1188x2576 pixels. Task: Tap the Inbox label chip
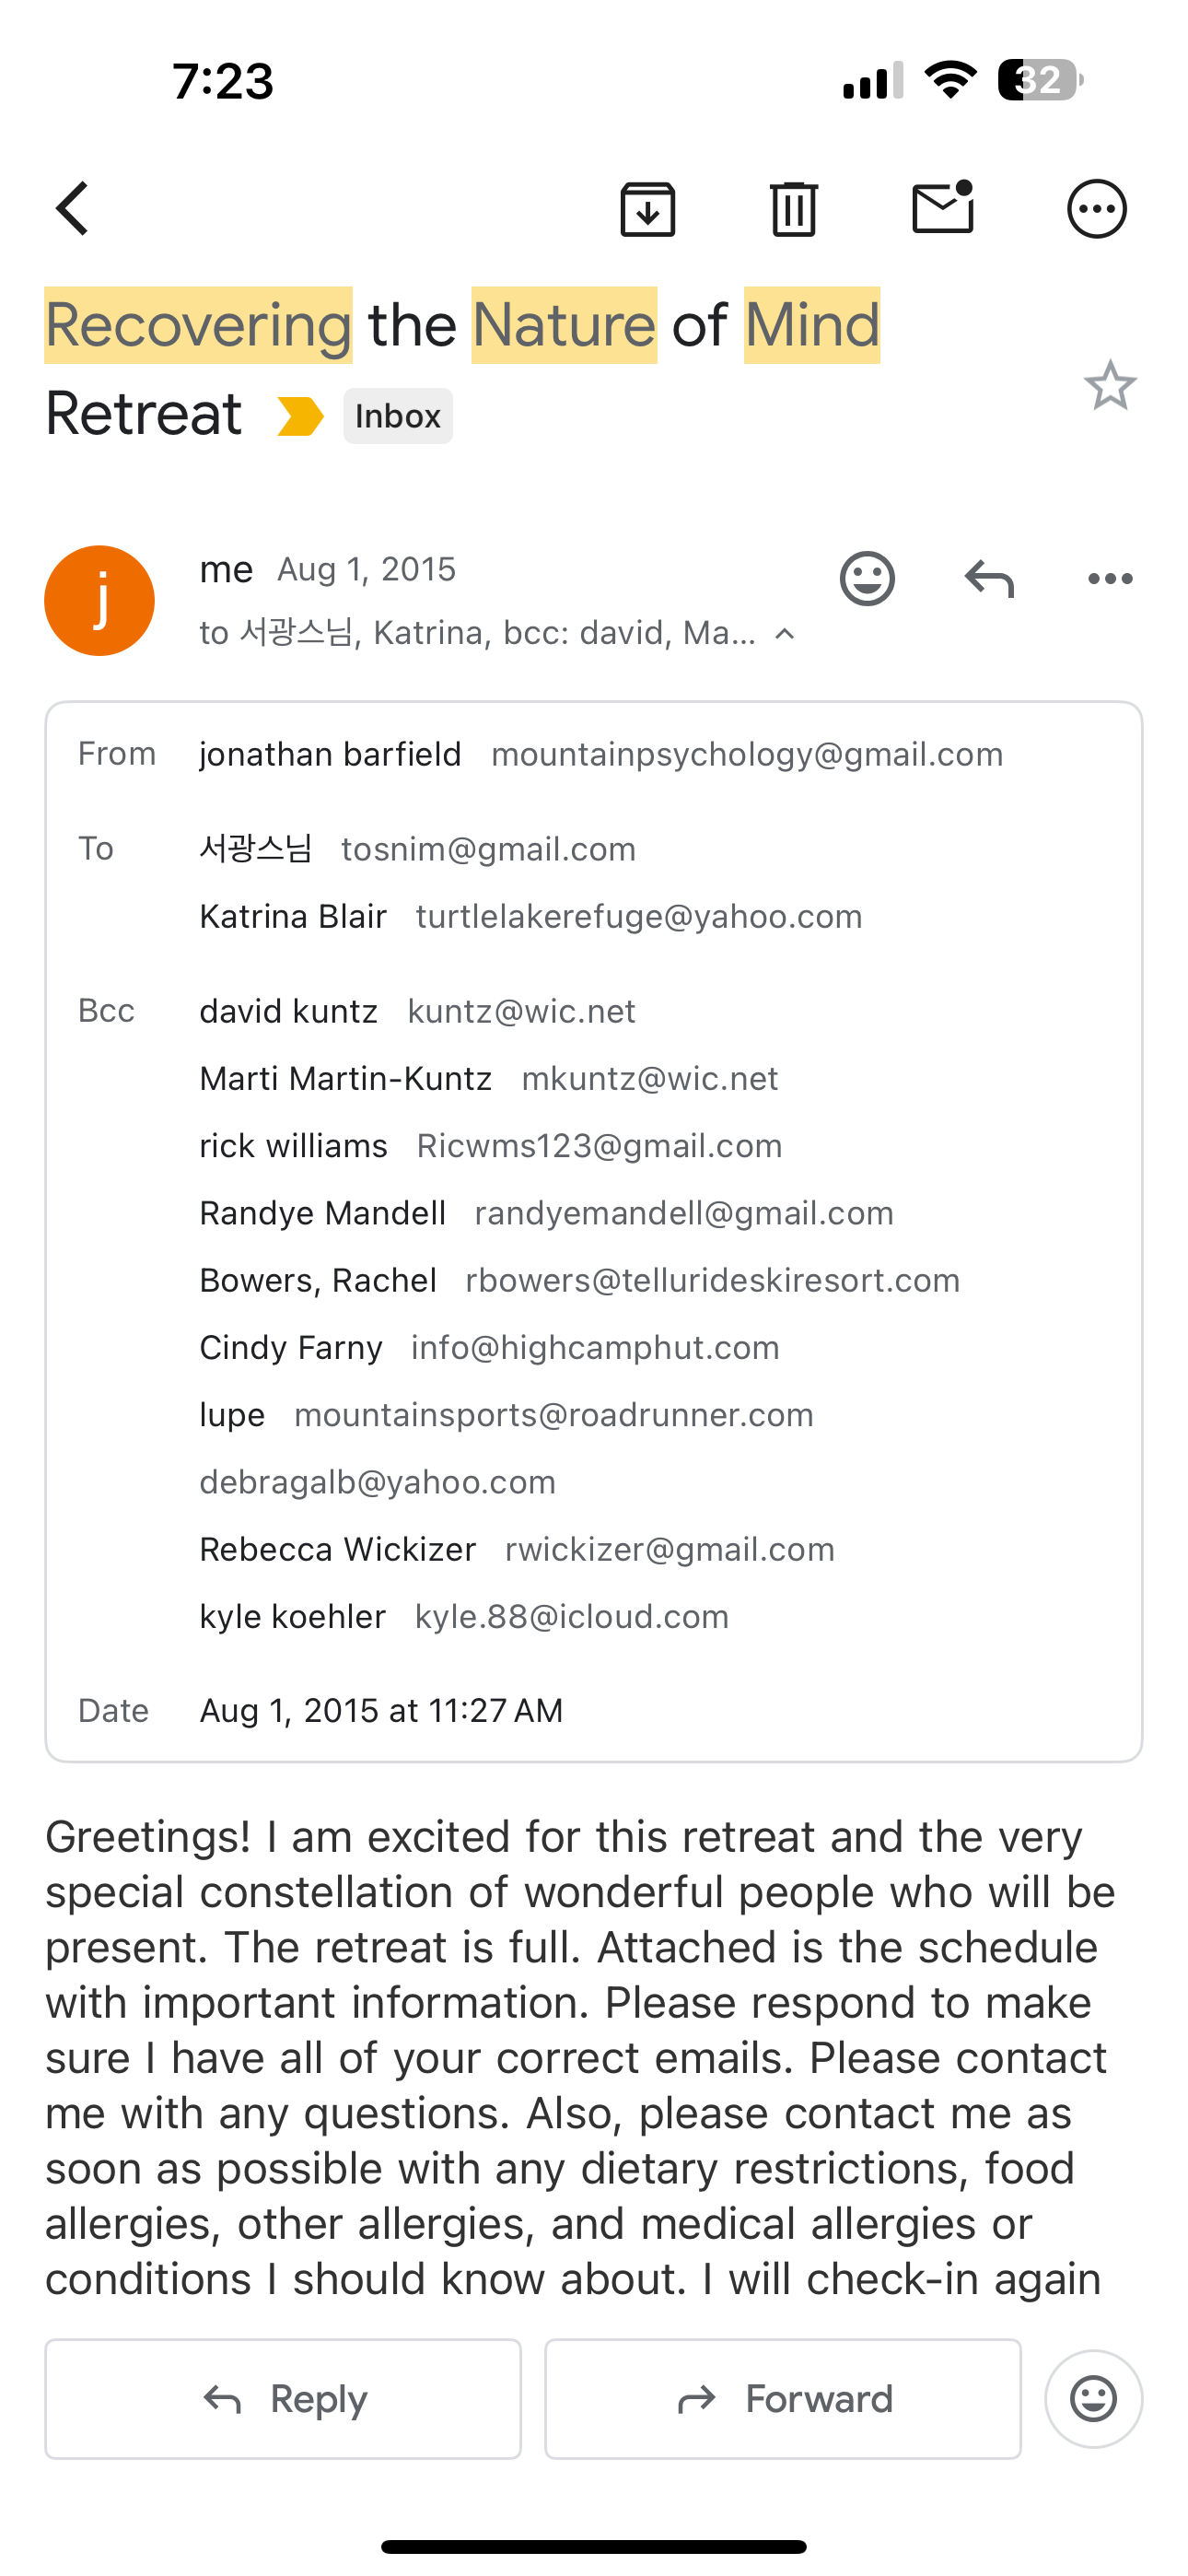398,416
